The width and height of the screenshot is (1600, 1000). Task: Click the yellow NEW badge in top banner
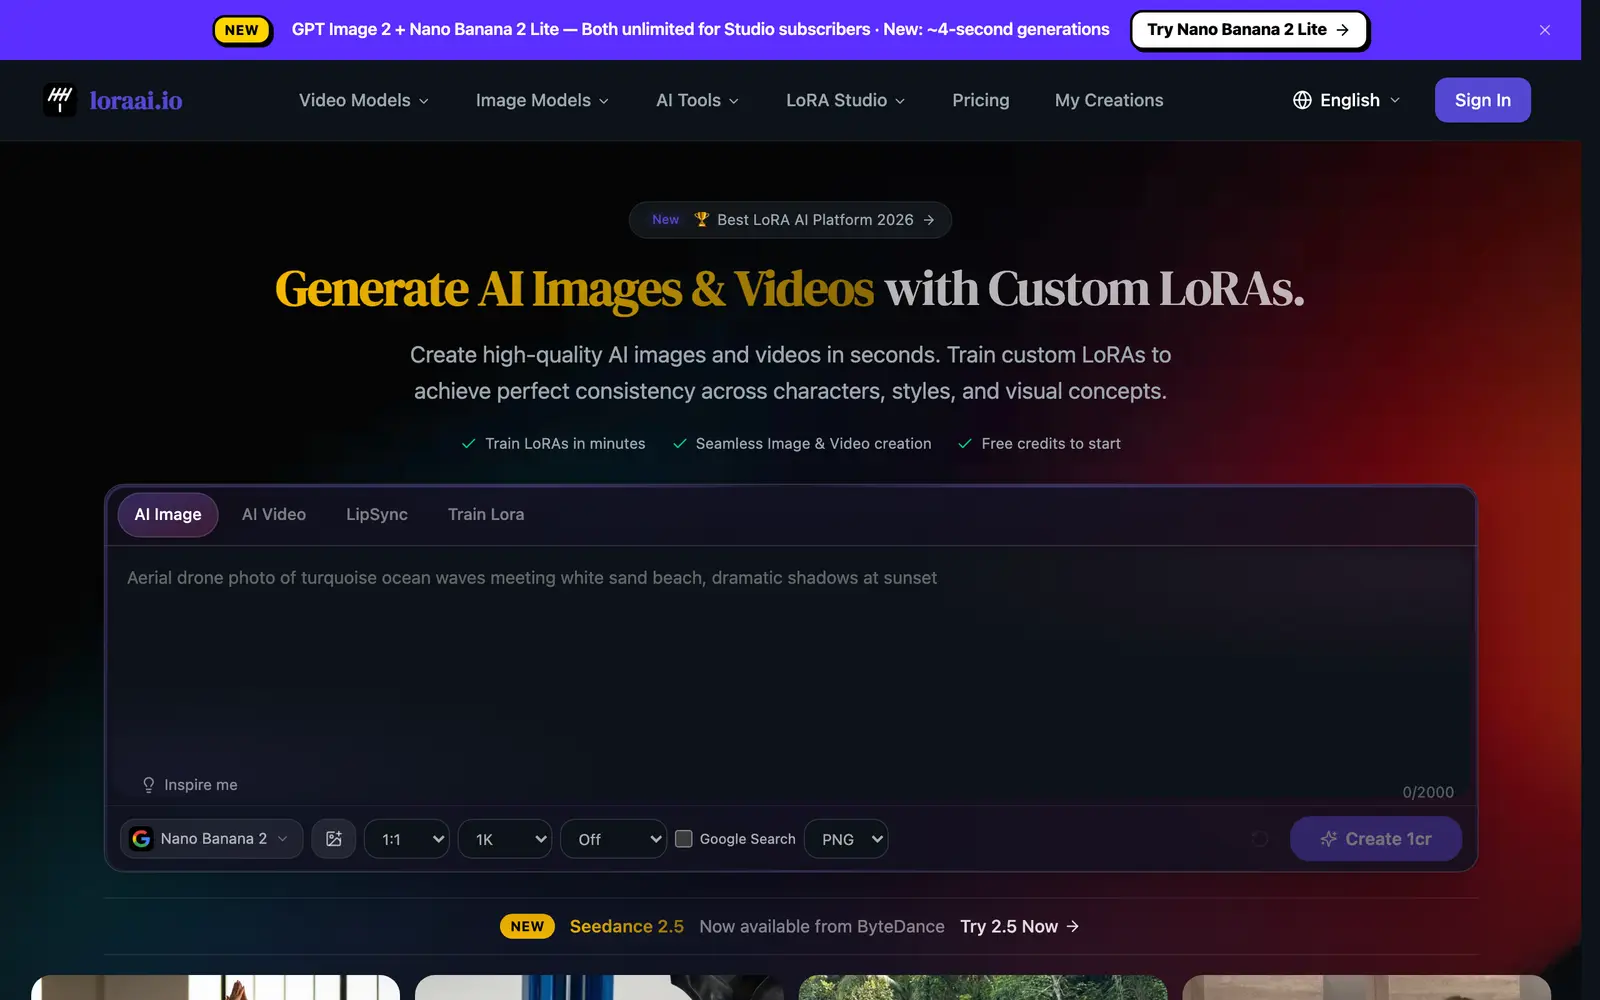(242, 30)
